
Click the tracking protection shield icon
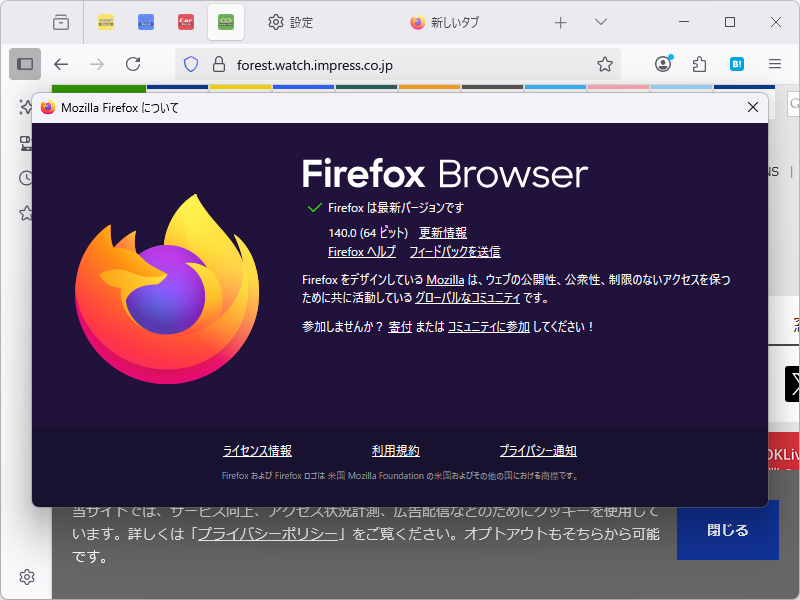pos(190,63)
